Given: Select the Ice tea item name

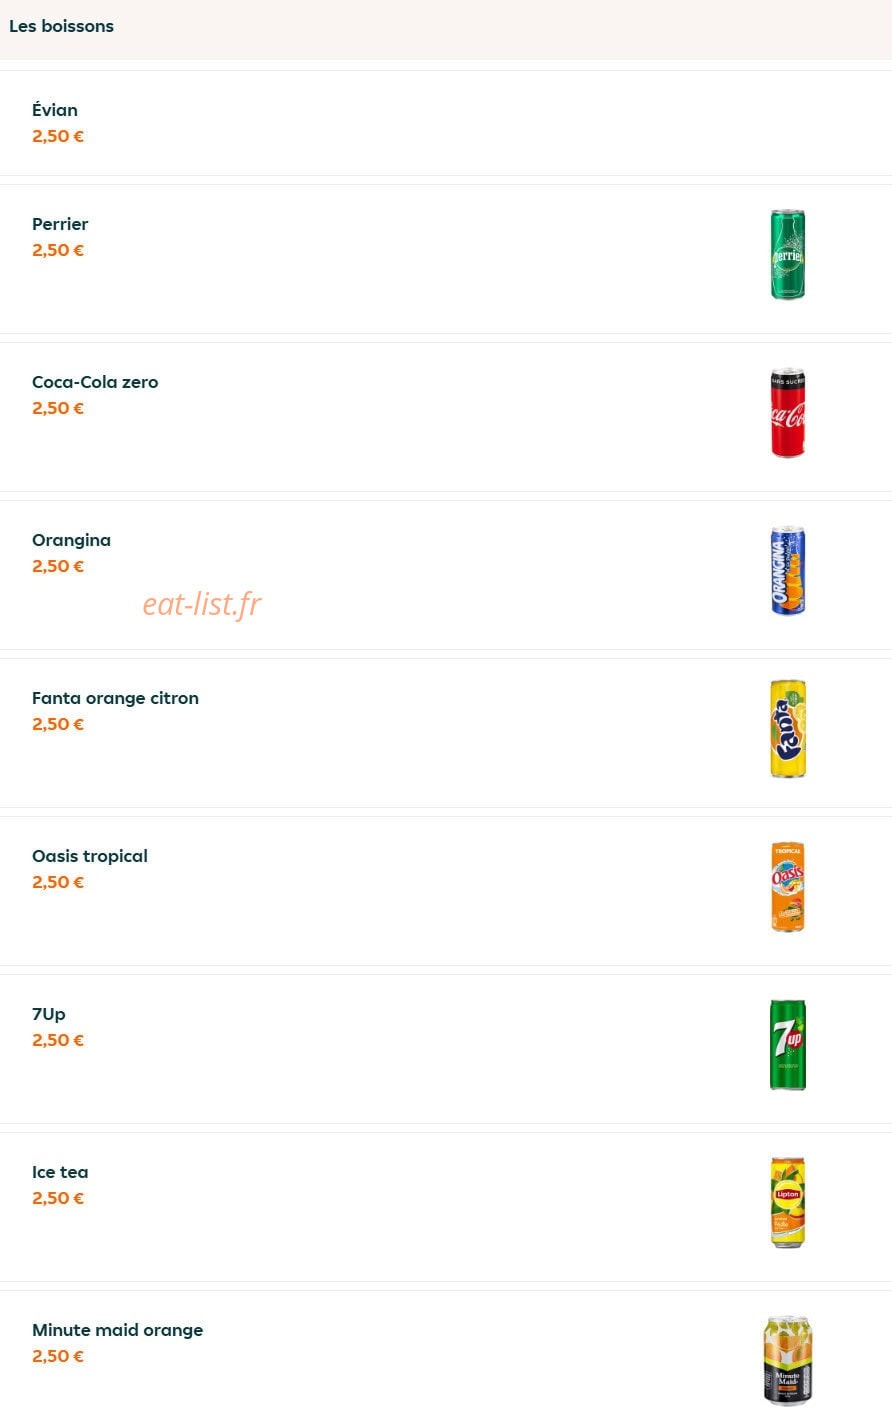Looking at the screenshot, I should coord(60,1172).
